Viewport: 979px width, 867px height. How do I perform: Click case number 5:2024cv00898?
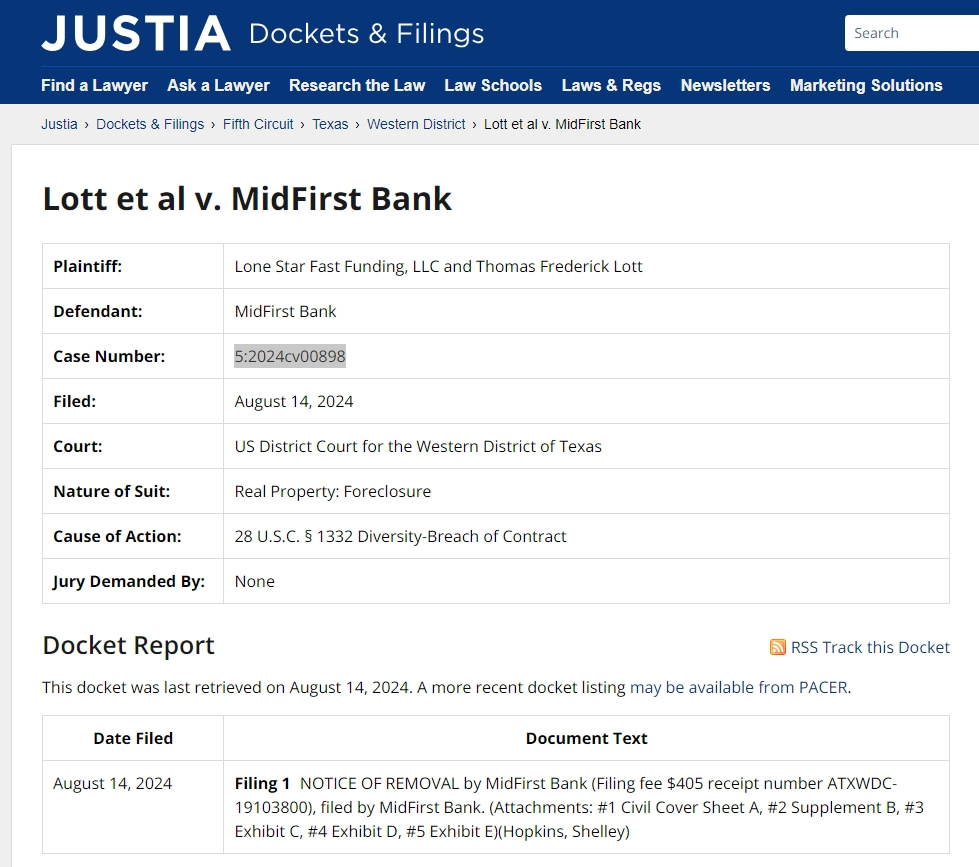coord(290,356)
